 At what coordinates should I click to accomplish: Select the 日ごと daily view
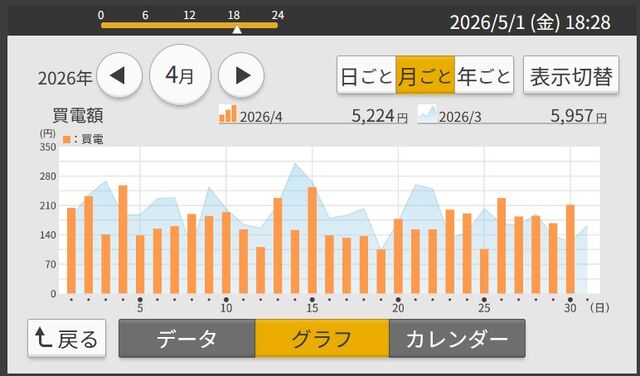(367, 76)
